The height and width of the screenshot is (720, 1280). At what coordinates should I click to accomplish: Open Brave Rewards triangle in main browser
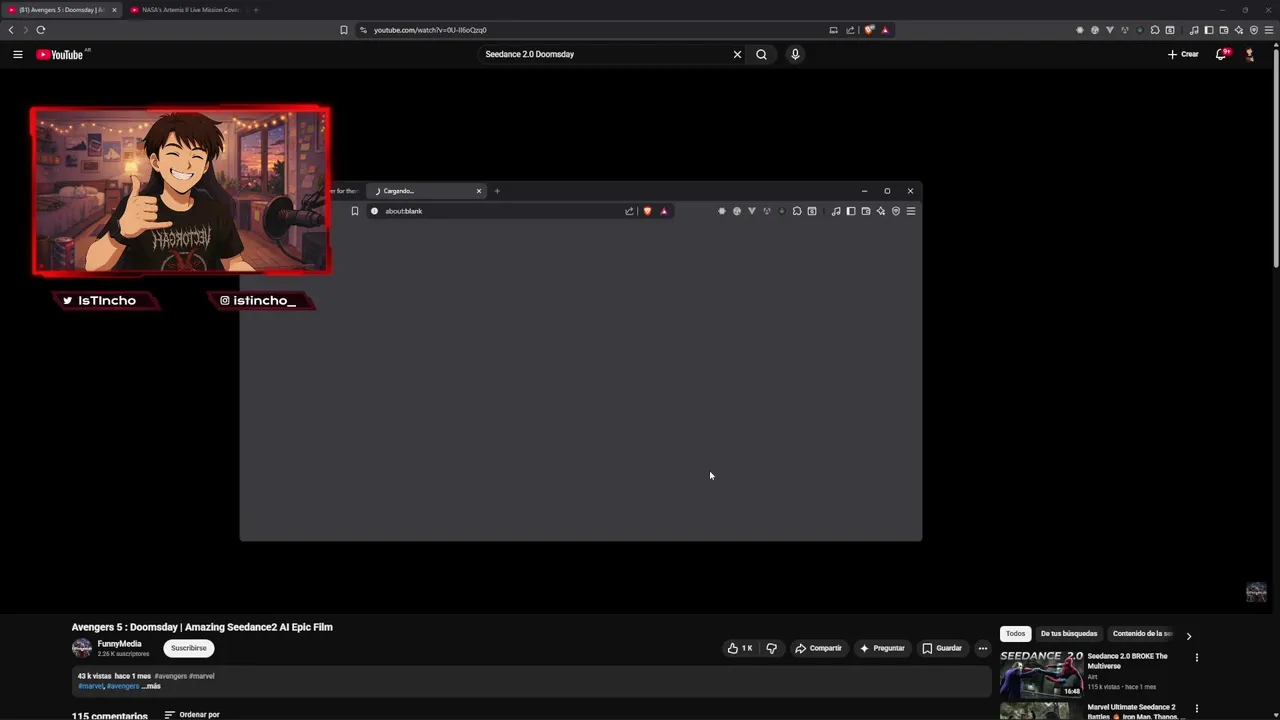coord(885,30)
